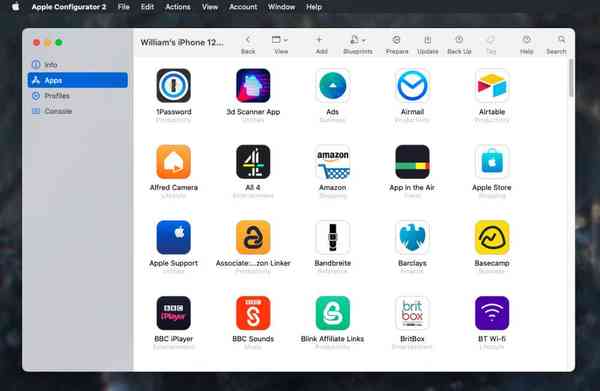Screen dimensions: 600x391
Task: Click the Basecamp app icon
Action: [492, 237]
